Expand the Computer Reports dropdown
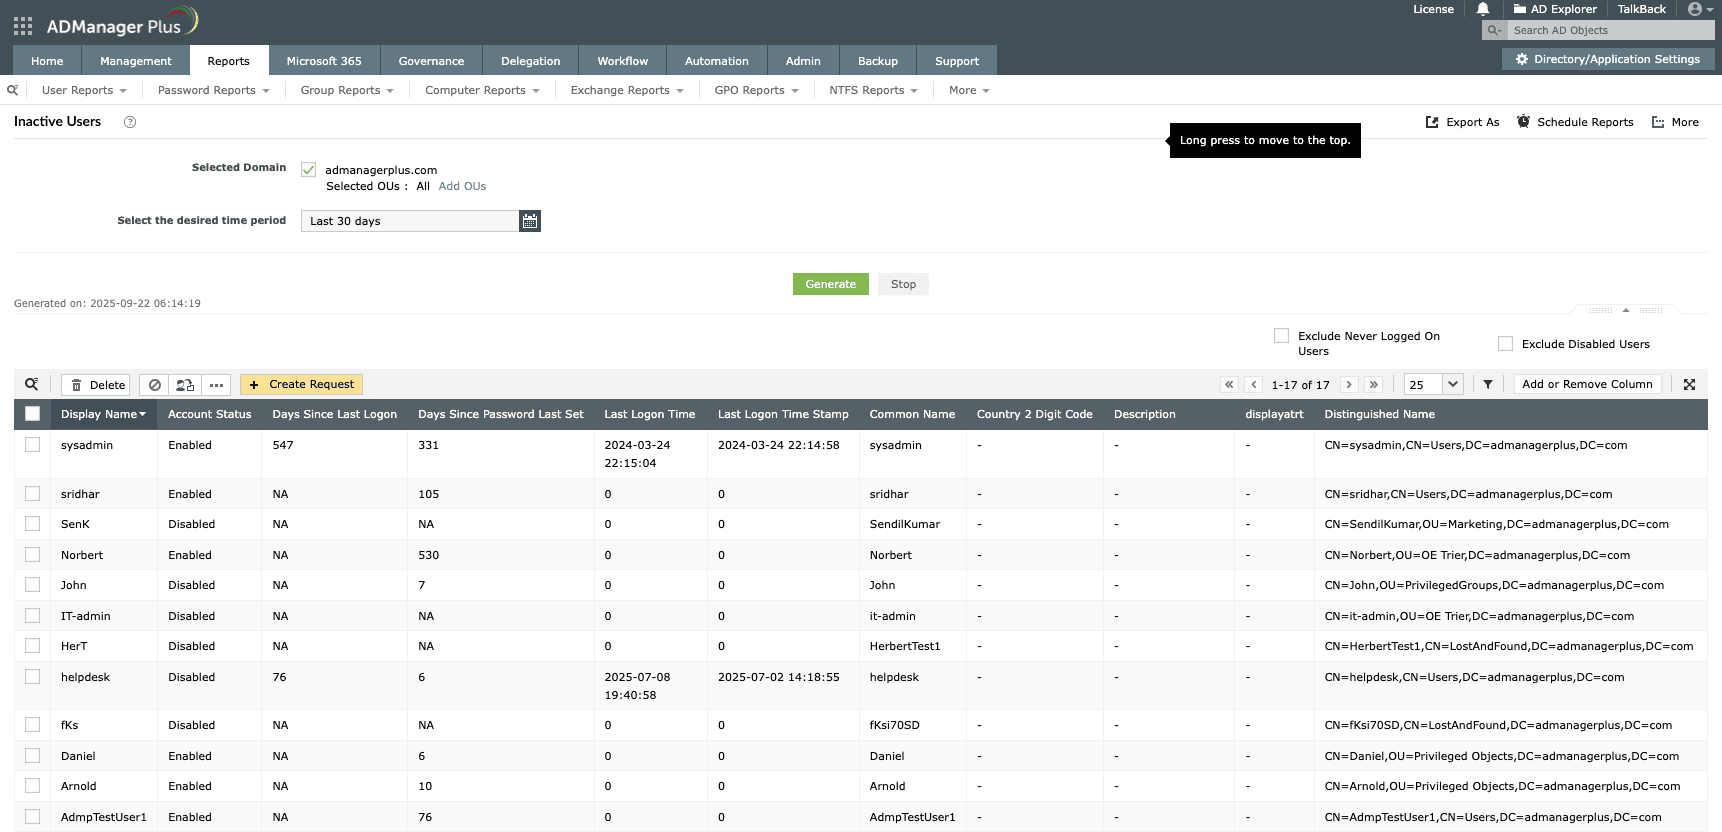The width and height of the screenshot is (1722, 832). click(482, 90)
